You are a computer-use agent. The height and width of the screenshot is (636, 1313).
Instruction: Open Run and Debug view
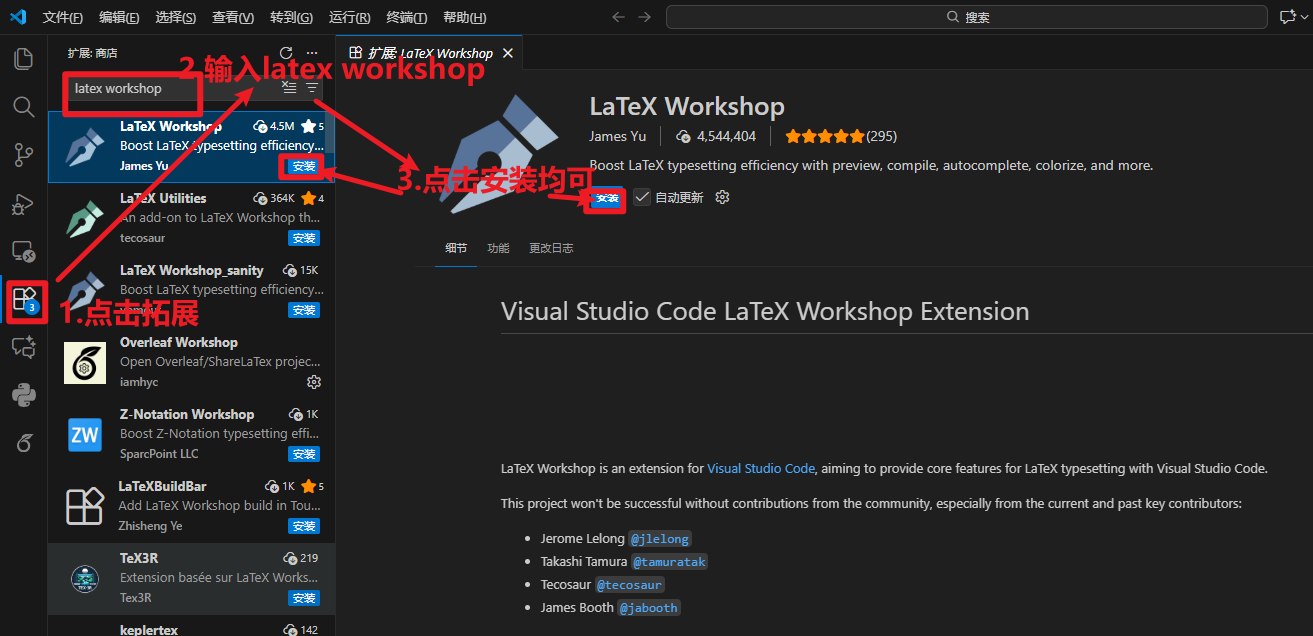[x=23, y=203]
